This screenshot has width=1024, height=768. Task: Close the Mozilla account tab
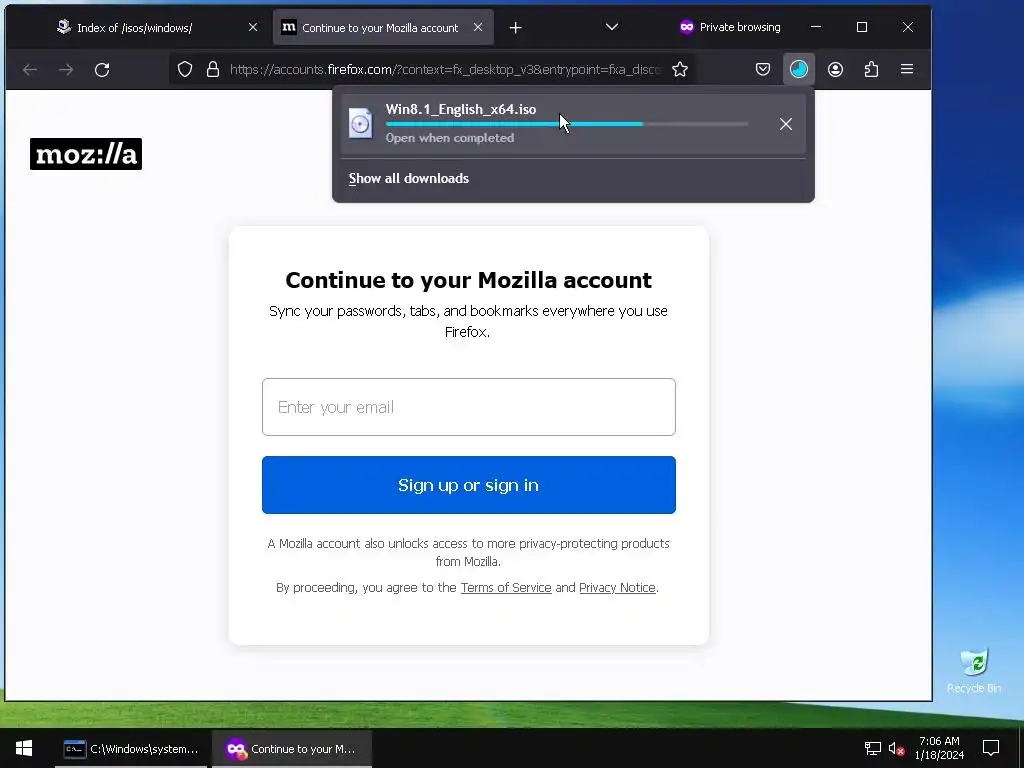pyautogui.click(x=478, y=27)
